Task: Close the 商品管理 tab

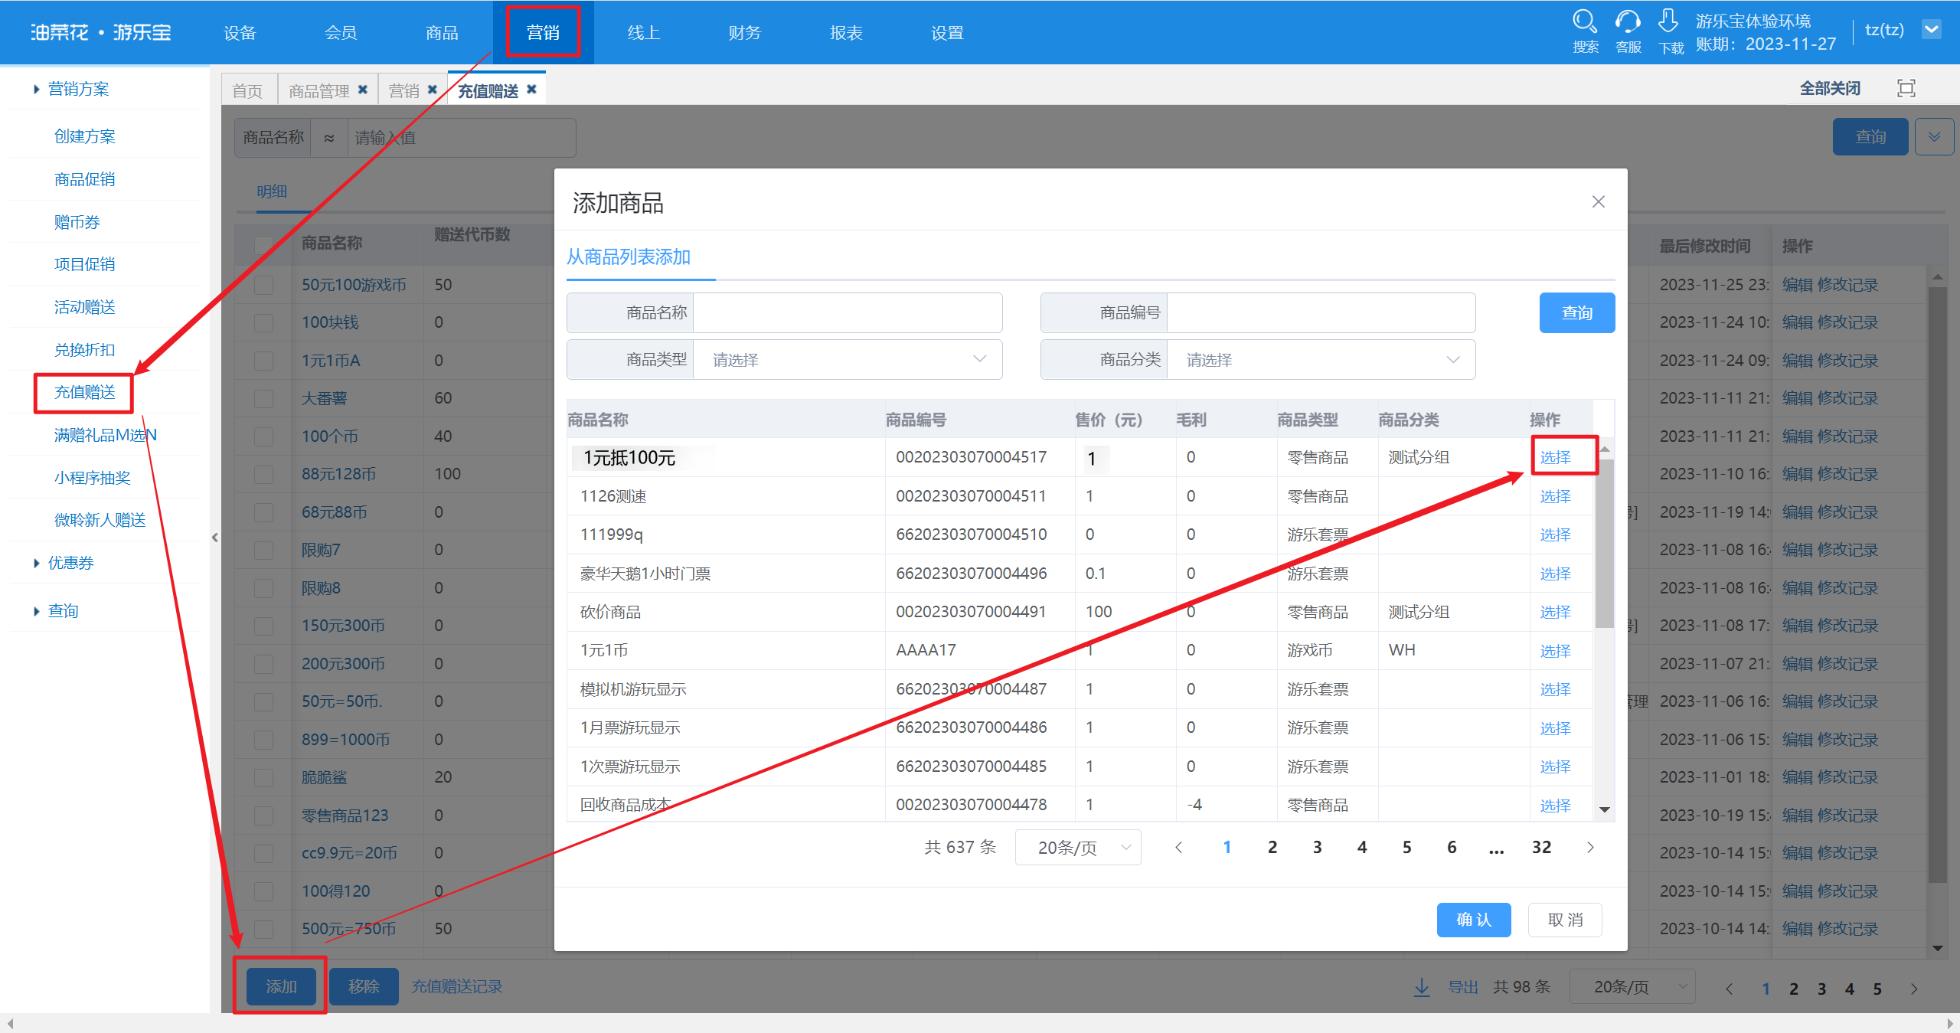Action: pos(362,90)
